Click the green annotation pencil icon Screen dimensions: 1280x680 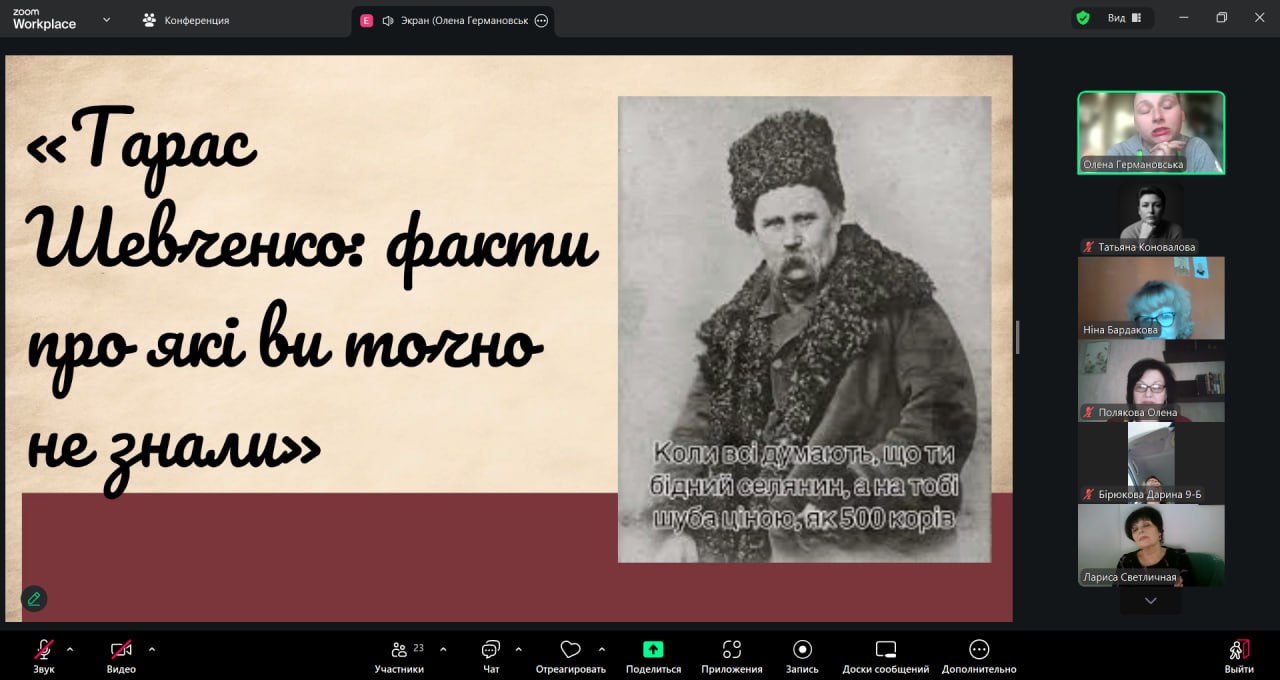34,598
